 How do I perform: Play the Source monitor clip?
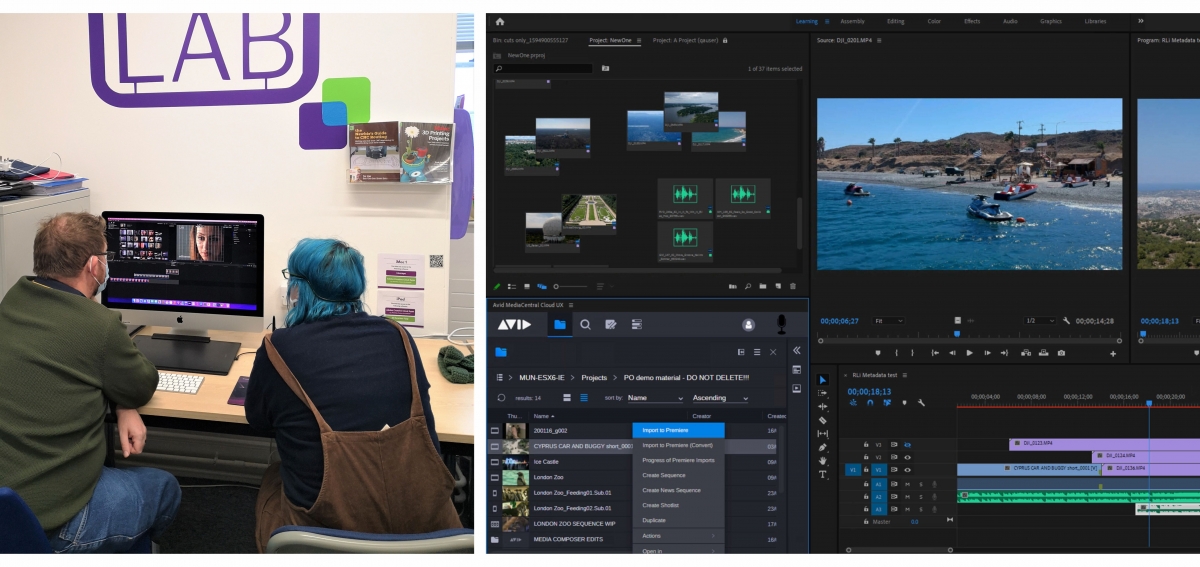tap(970, 353)
